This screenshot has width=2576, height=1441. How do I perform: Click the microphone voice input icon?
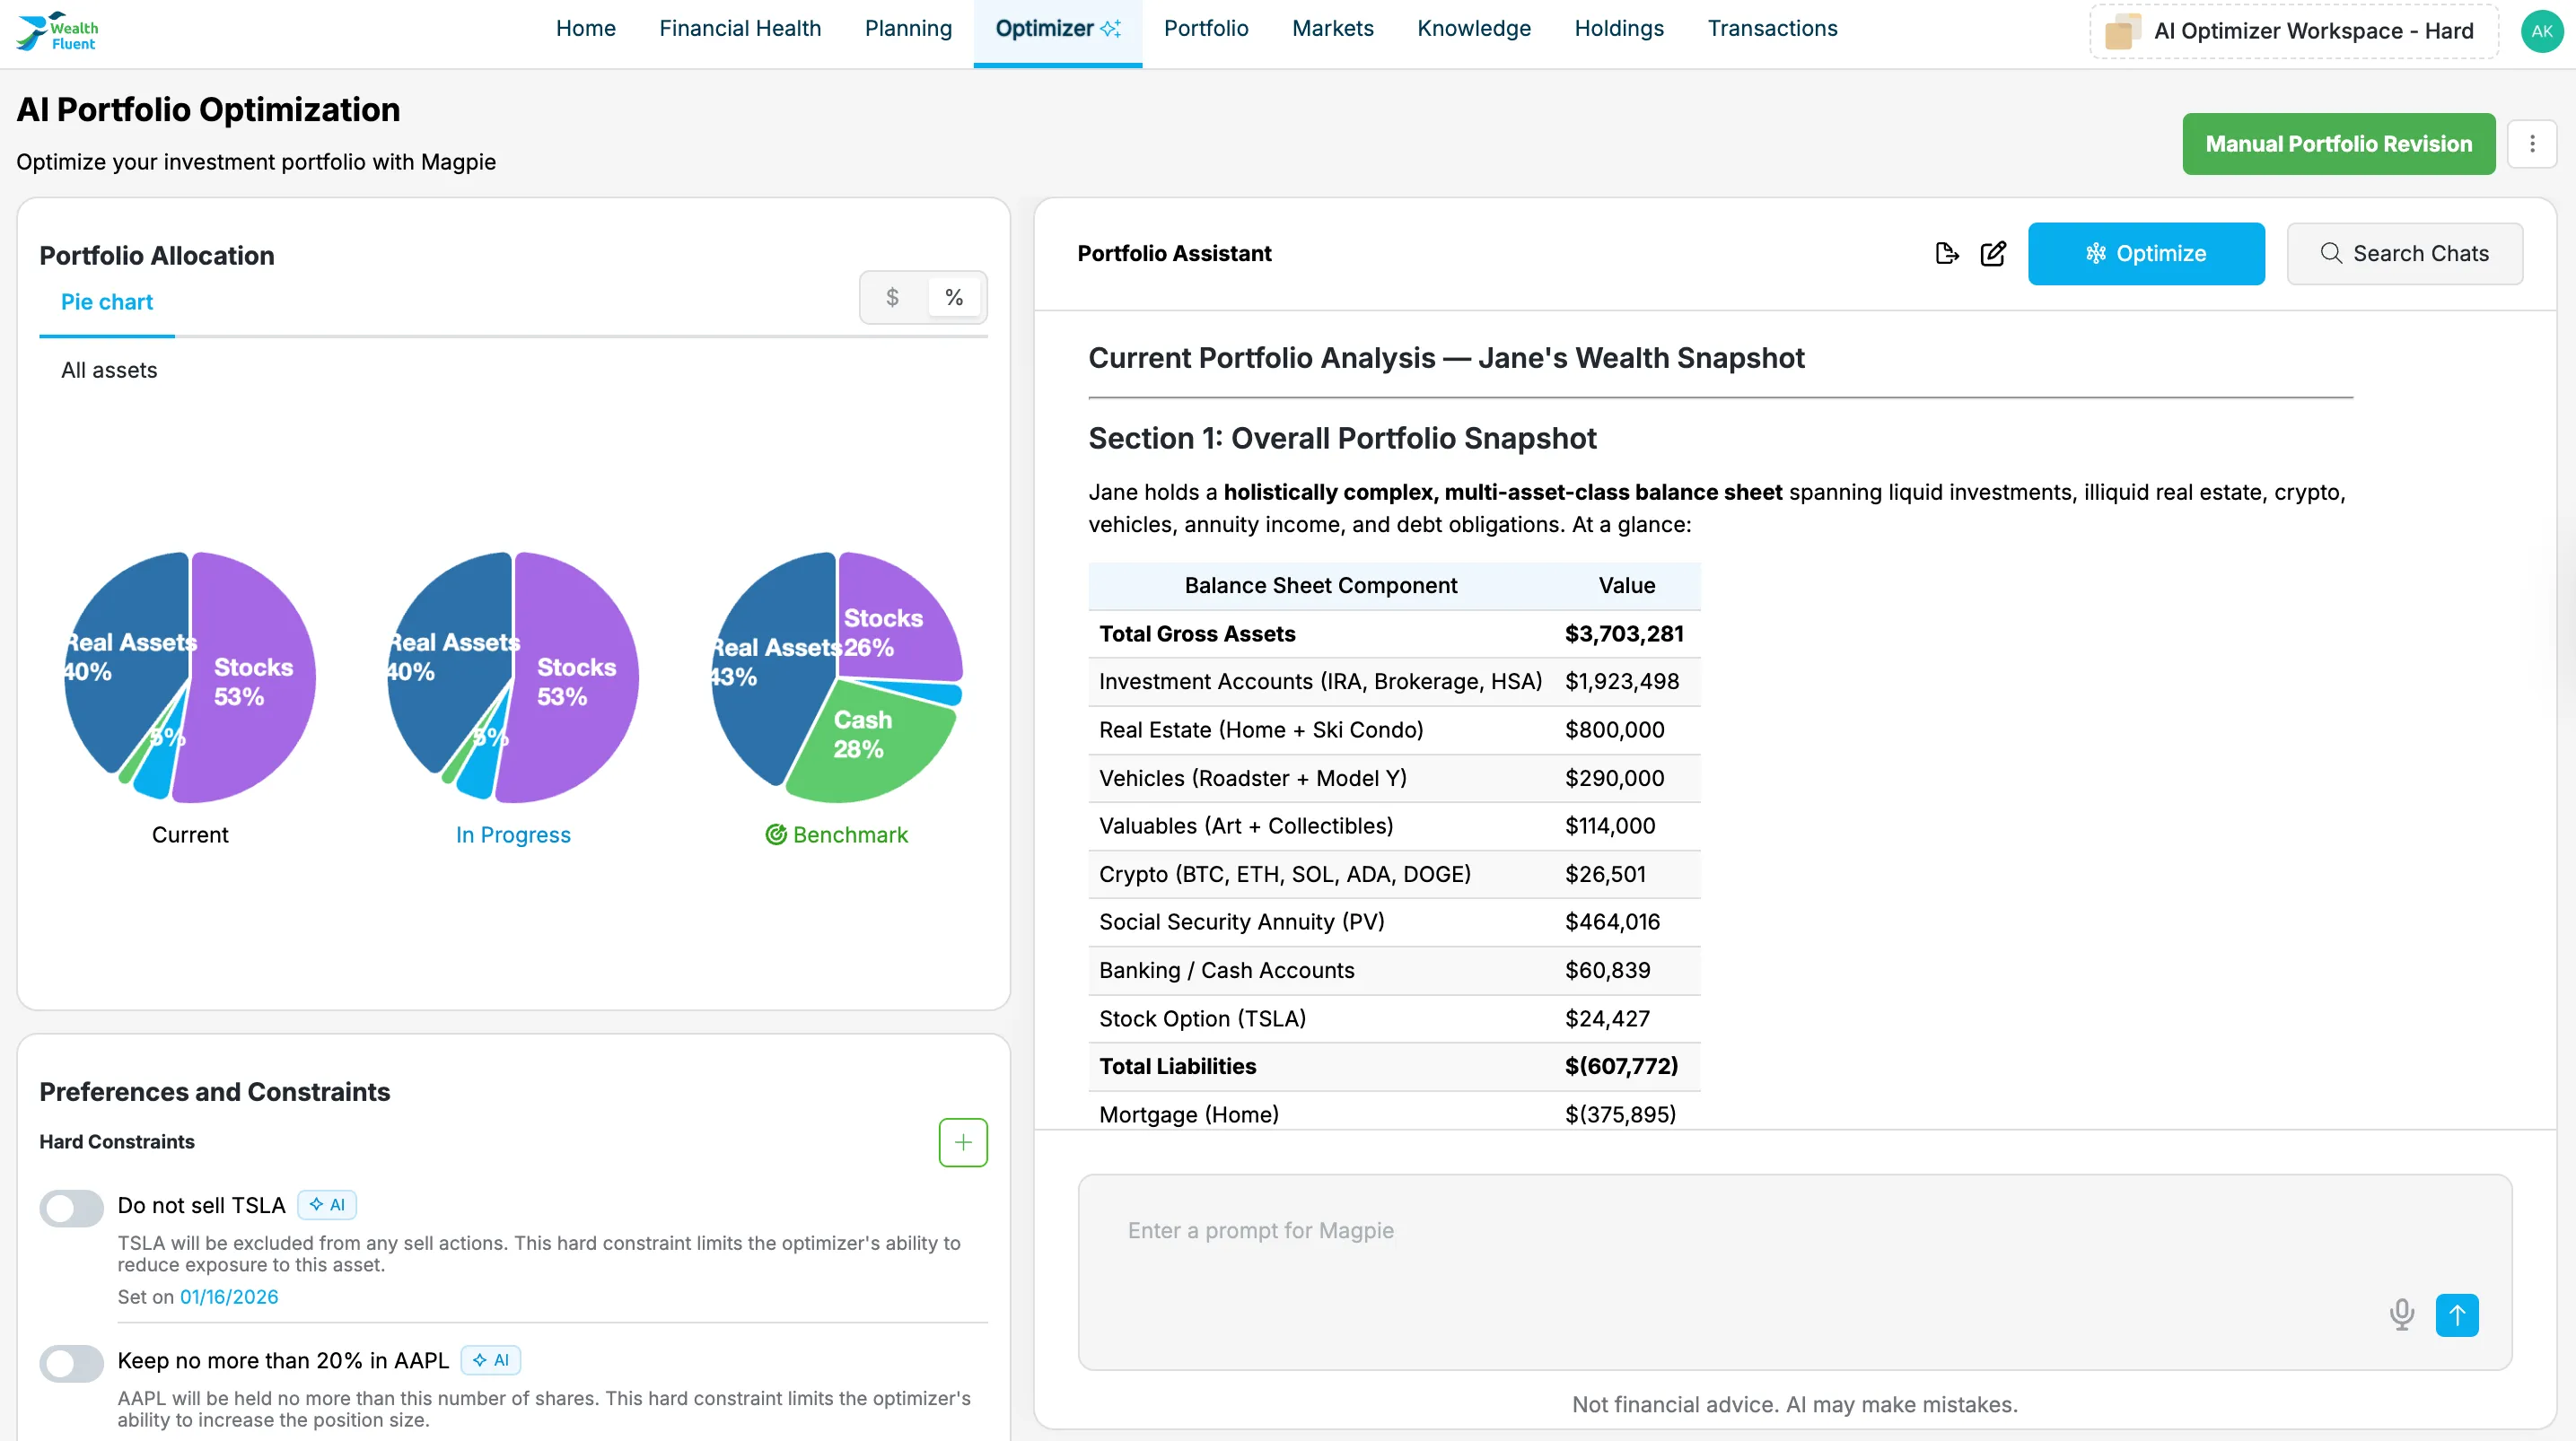point(2401,1314)
